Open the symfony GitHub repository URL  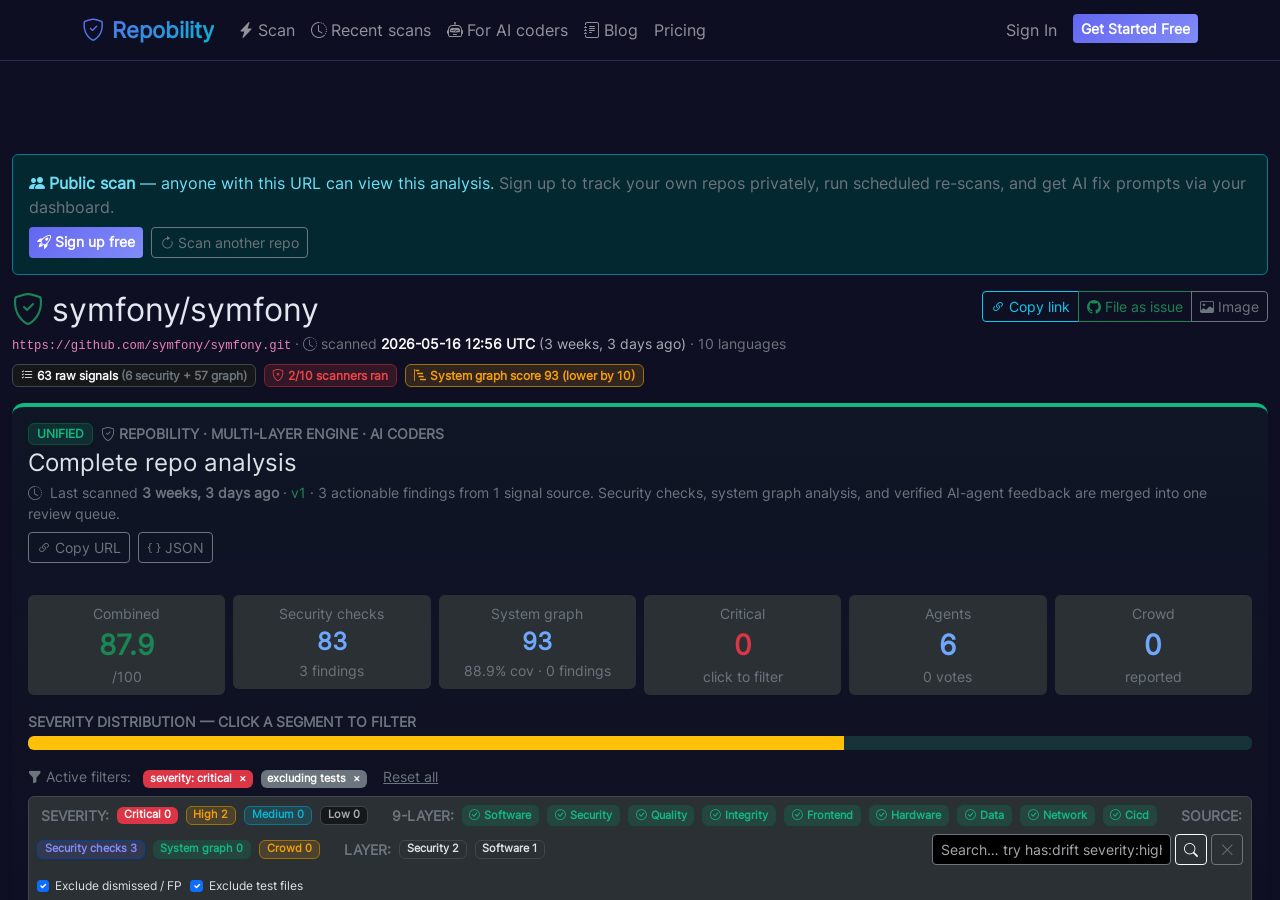(151, 345)
